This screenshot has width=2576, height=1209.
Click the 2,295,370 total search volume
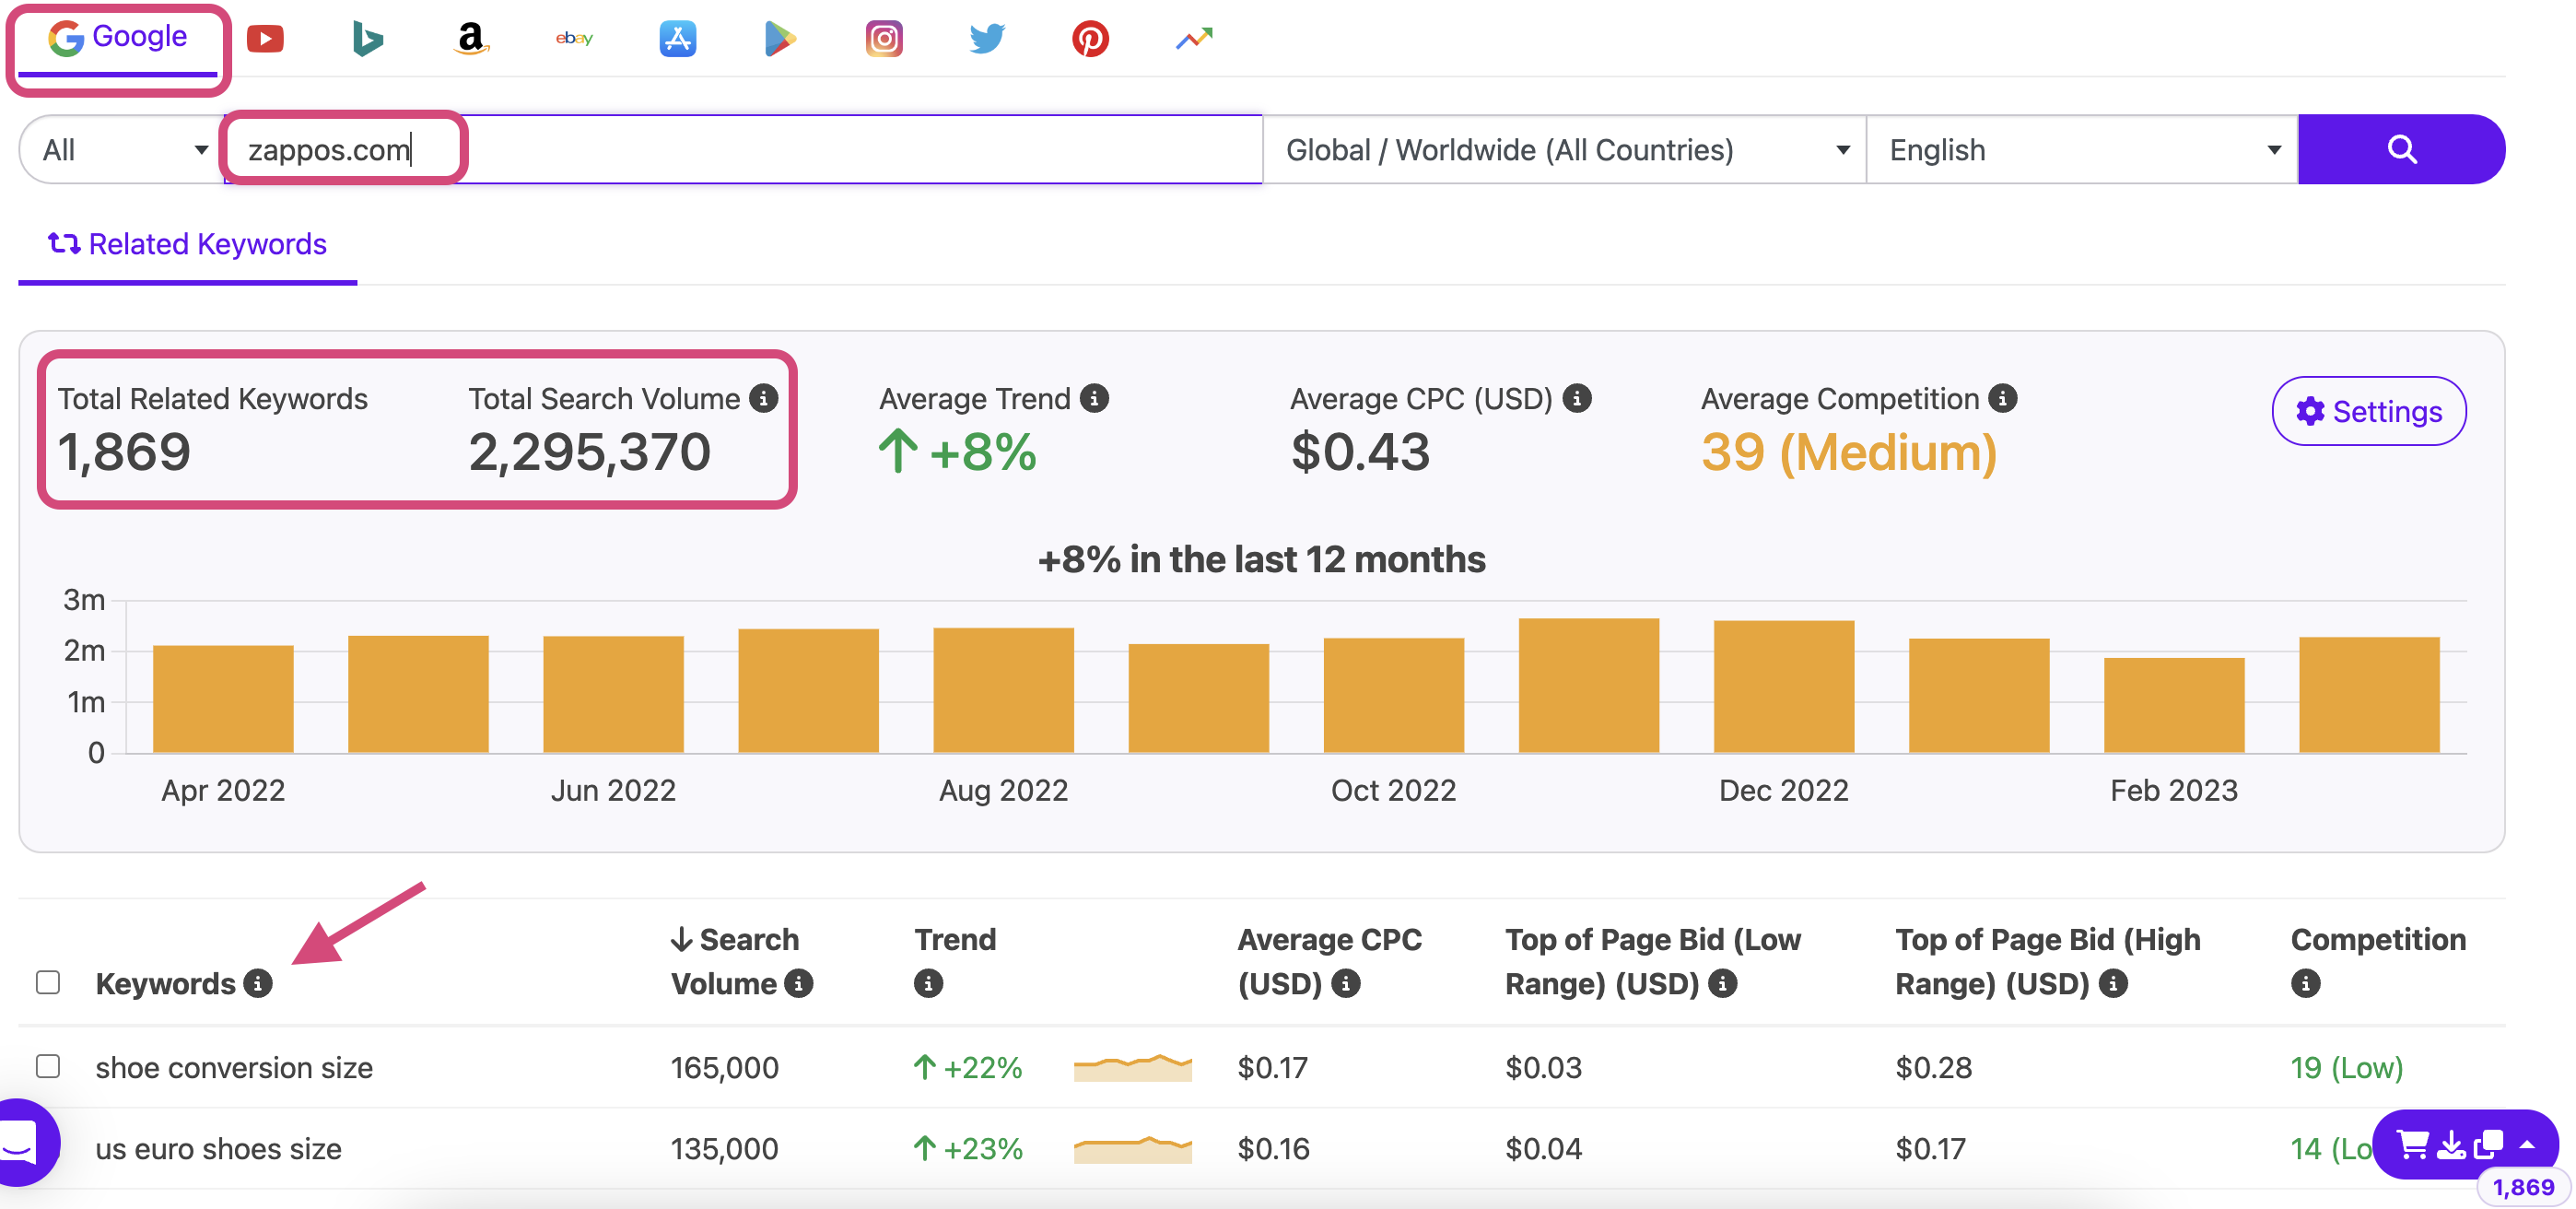(589, 452)
